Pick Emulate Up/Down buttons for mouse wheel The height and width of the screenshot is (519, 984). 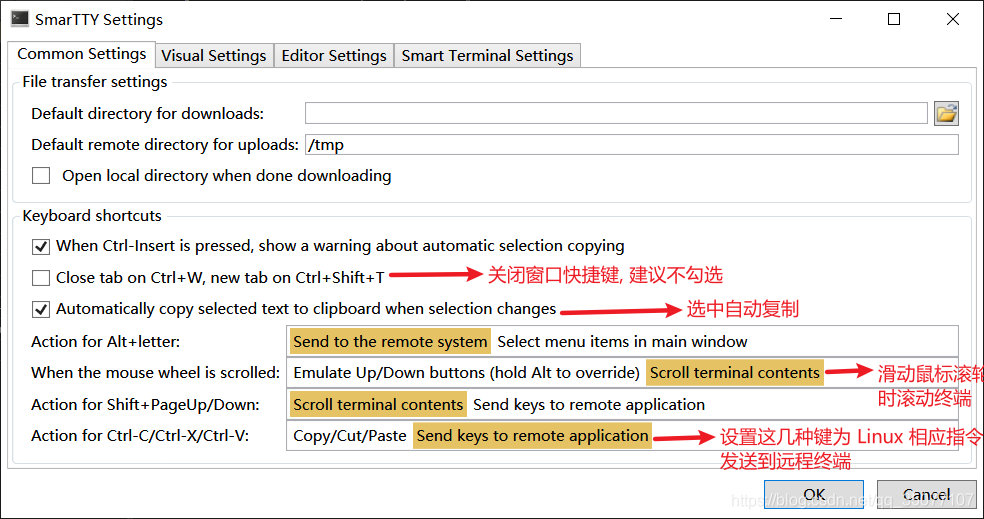(466, 373)
